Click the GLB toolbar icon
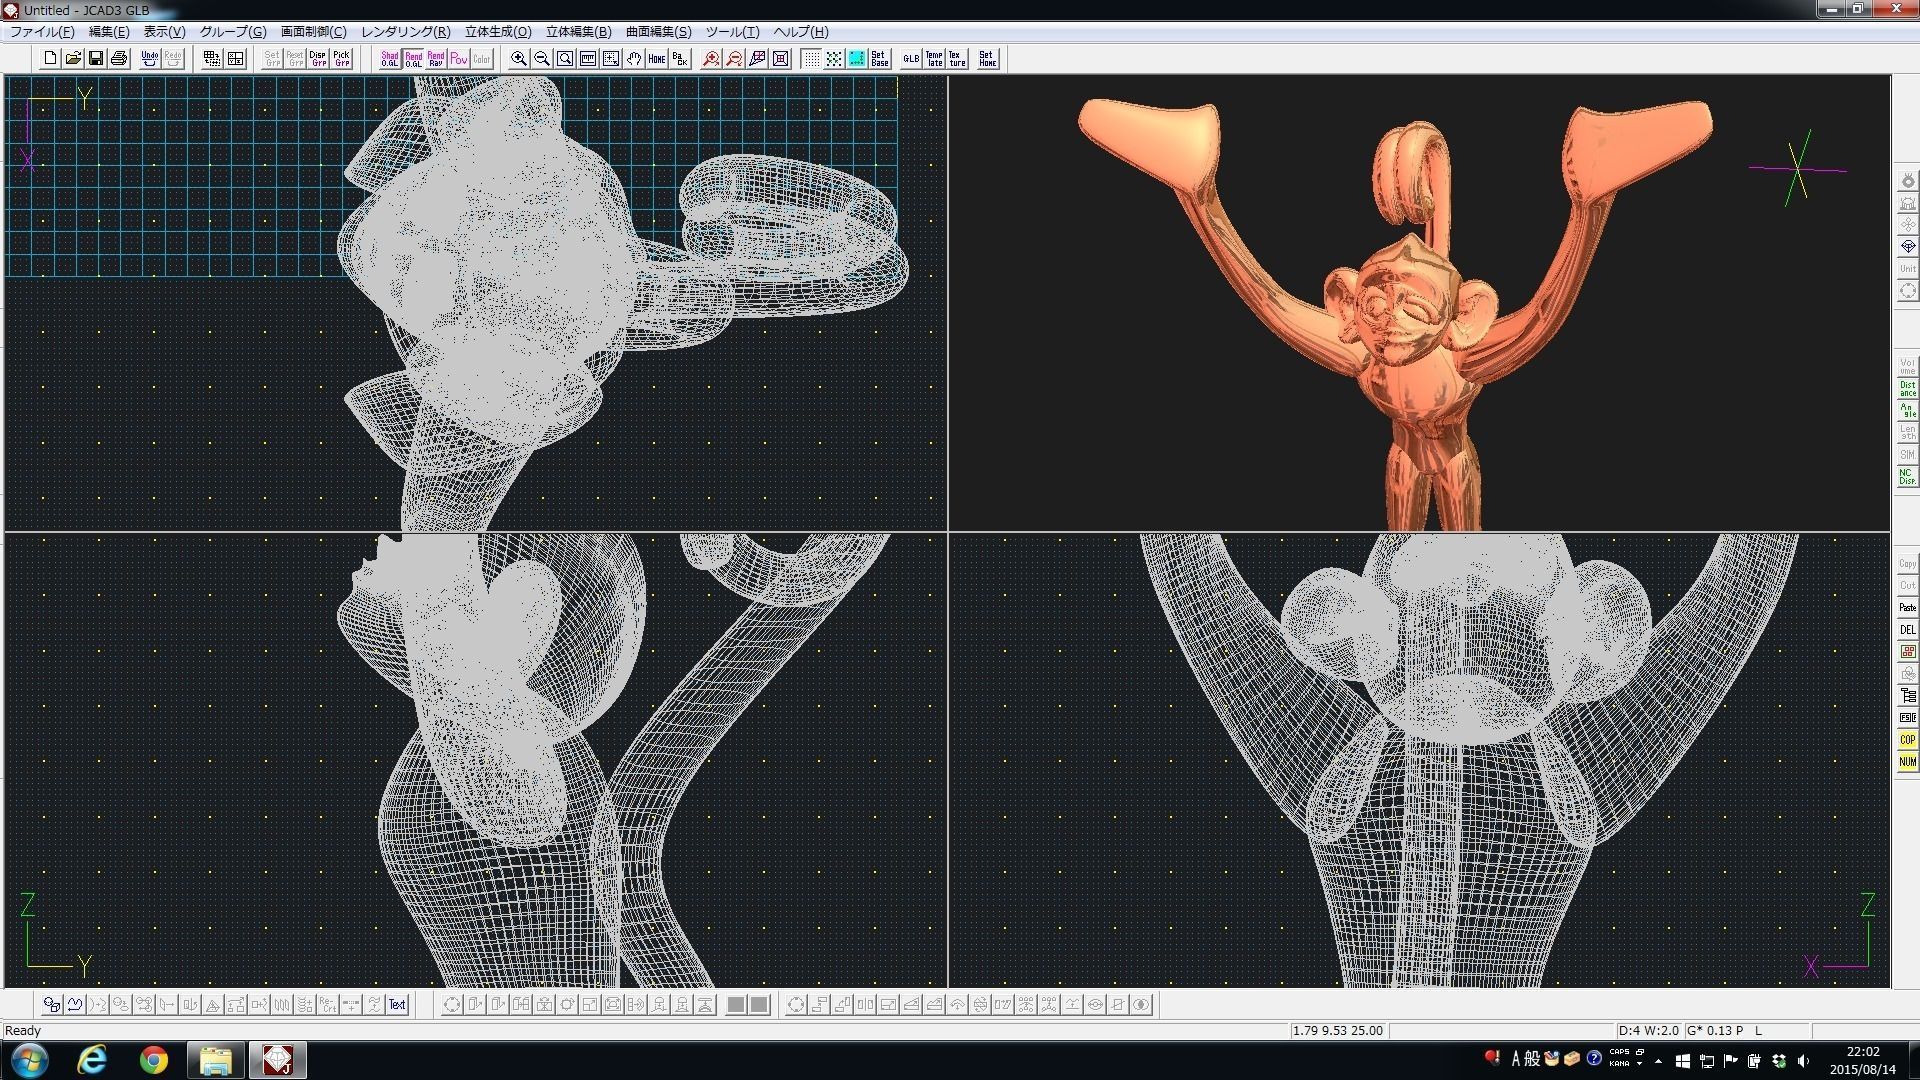Image resolution: width=1920 pixels, height=1080 pixels. [911, 59]
